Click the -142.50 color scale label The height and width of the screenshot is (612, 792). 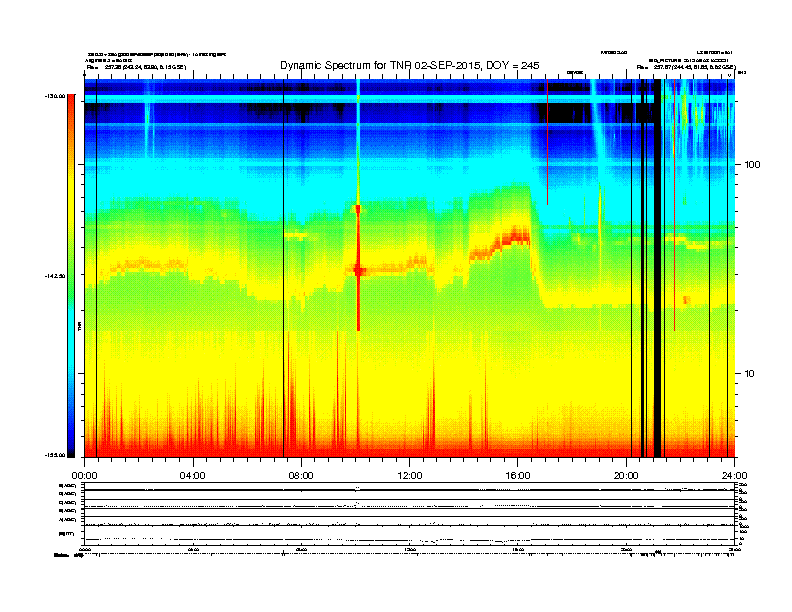coord(55,276)
